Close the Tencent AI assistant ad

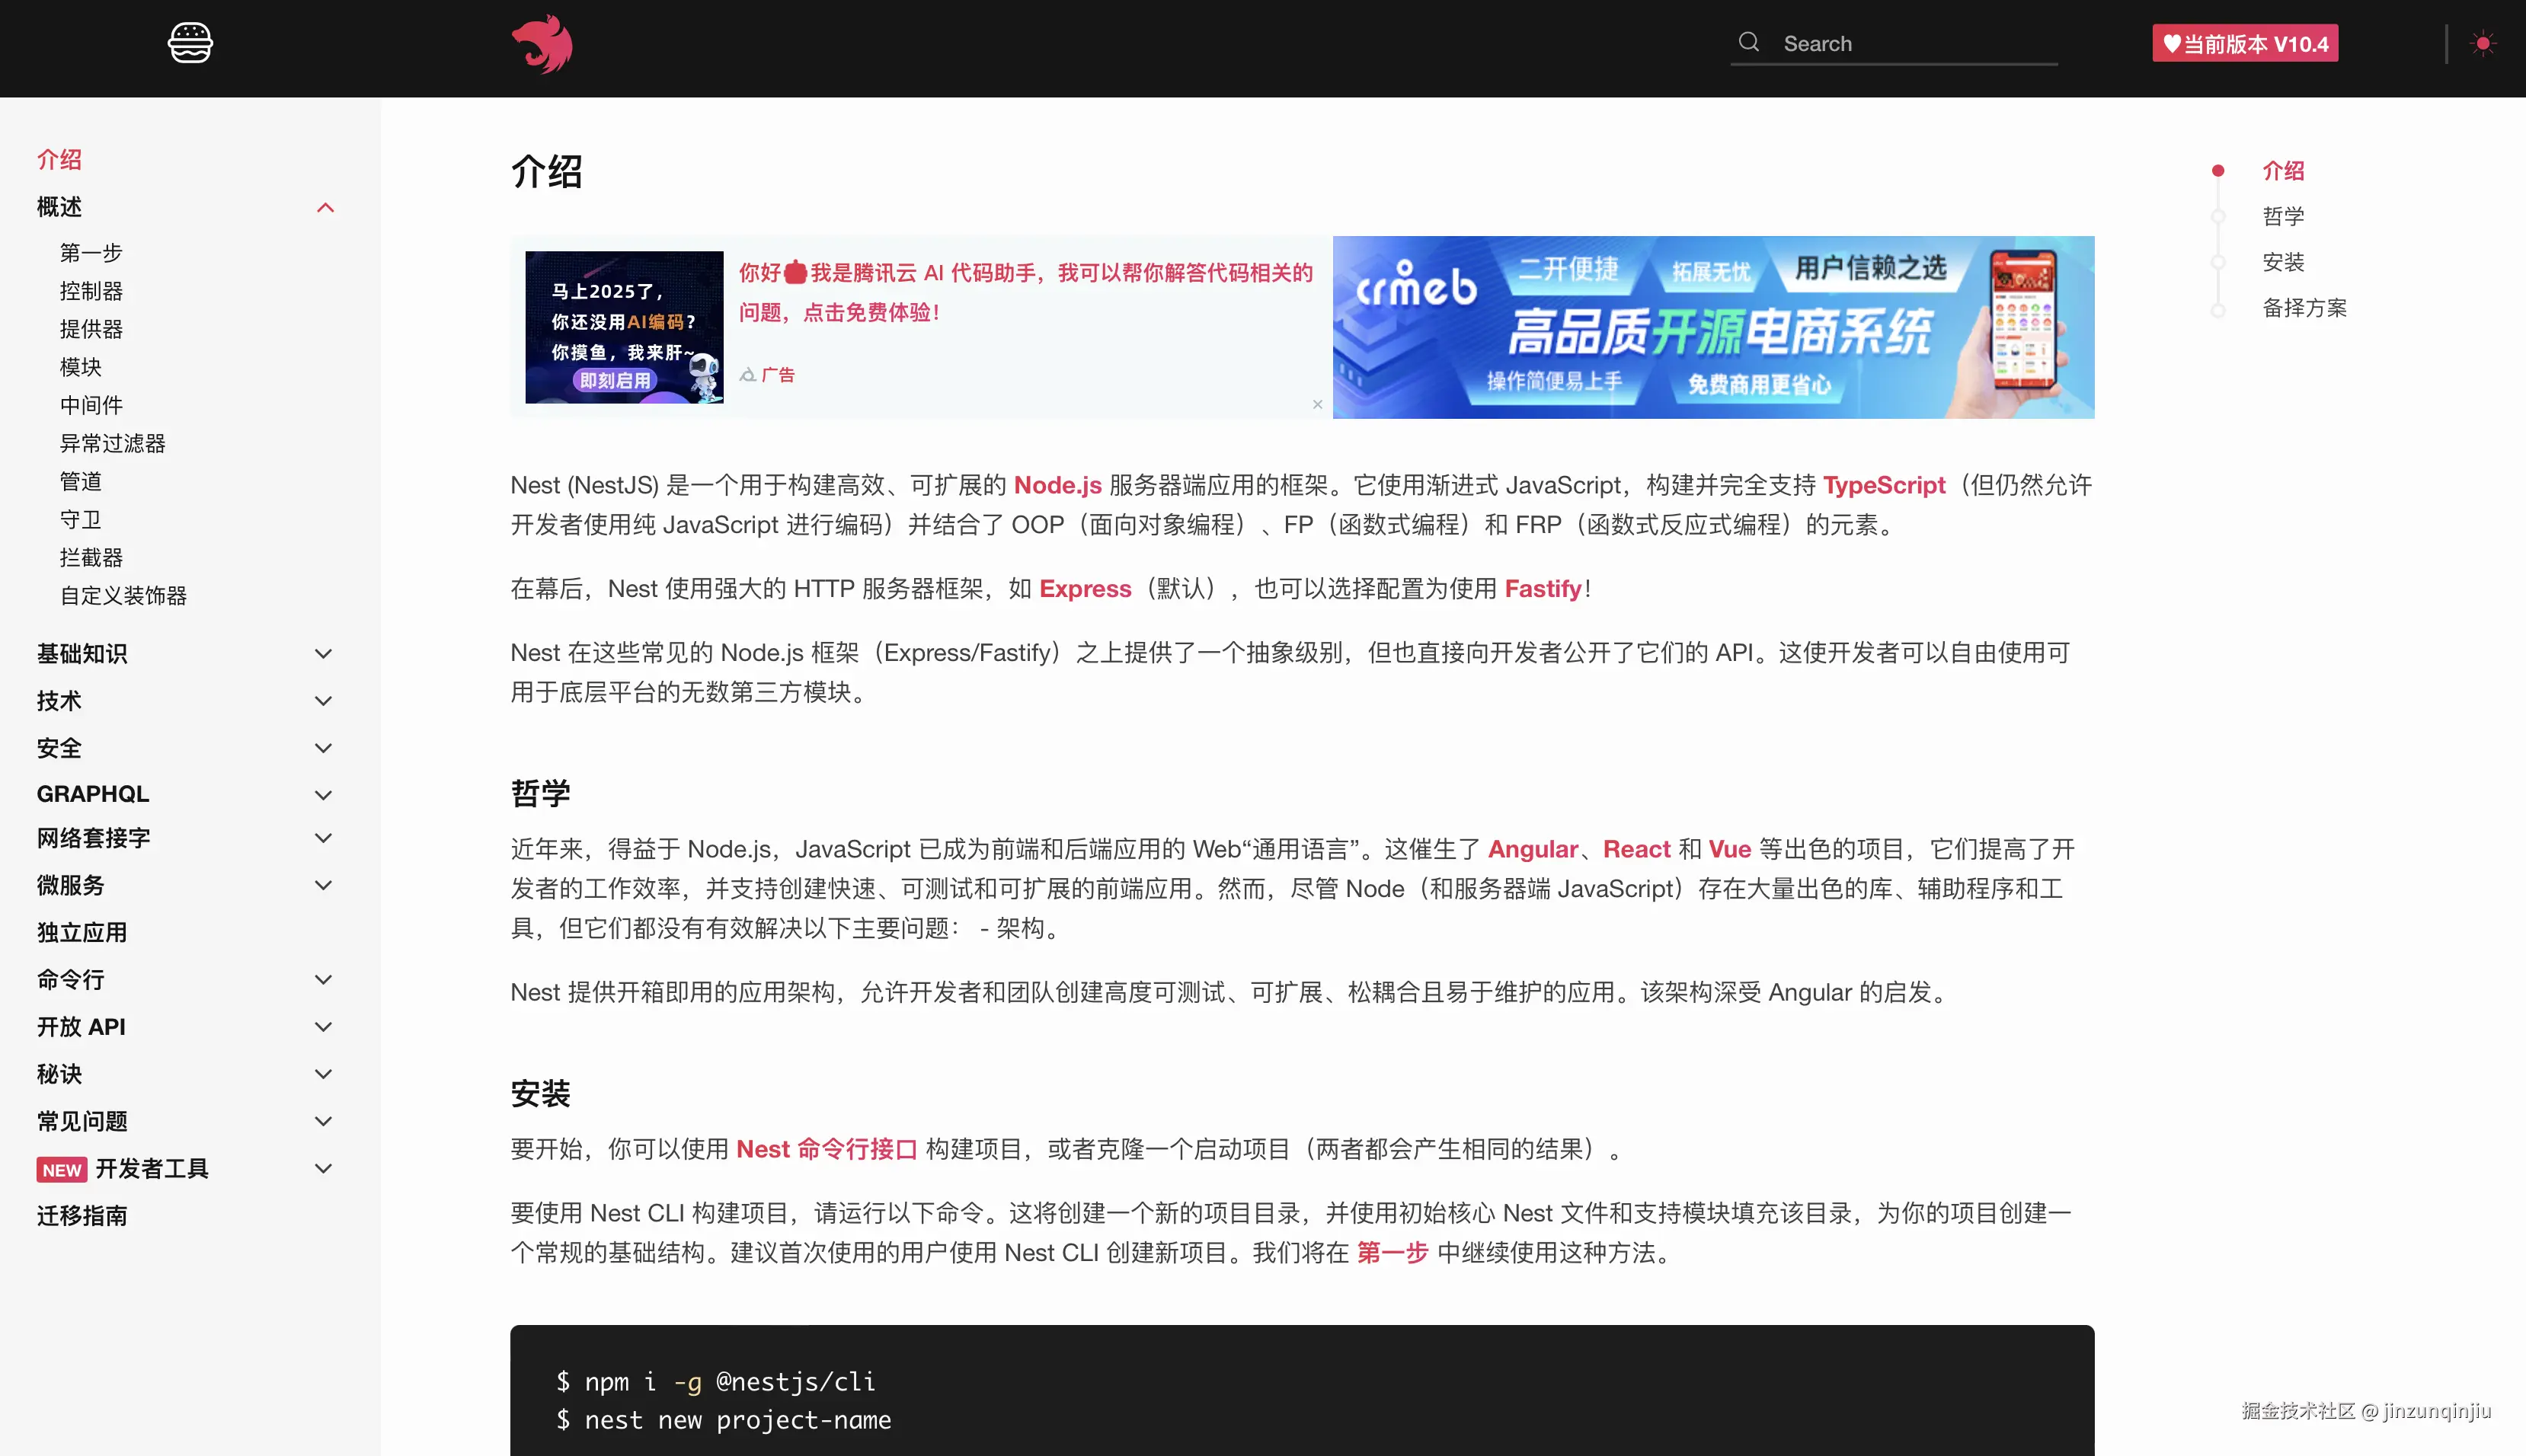pyautogui.click(x=1317, y=404)
